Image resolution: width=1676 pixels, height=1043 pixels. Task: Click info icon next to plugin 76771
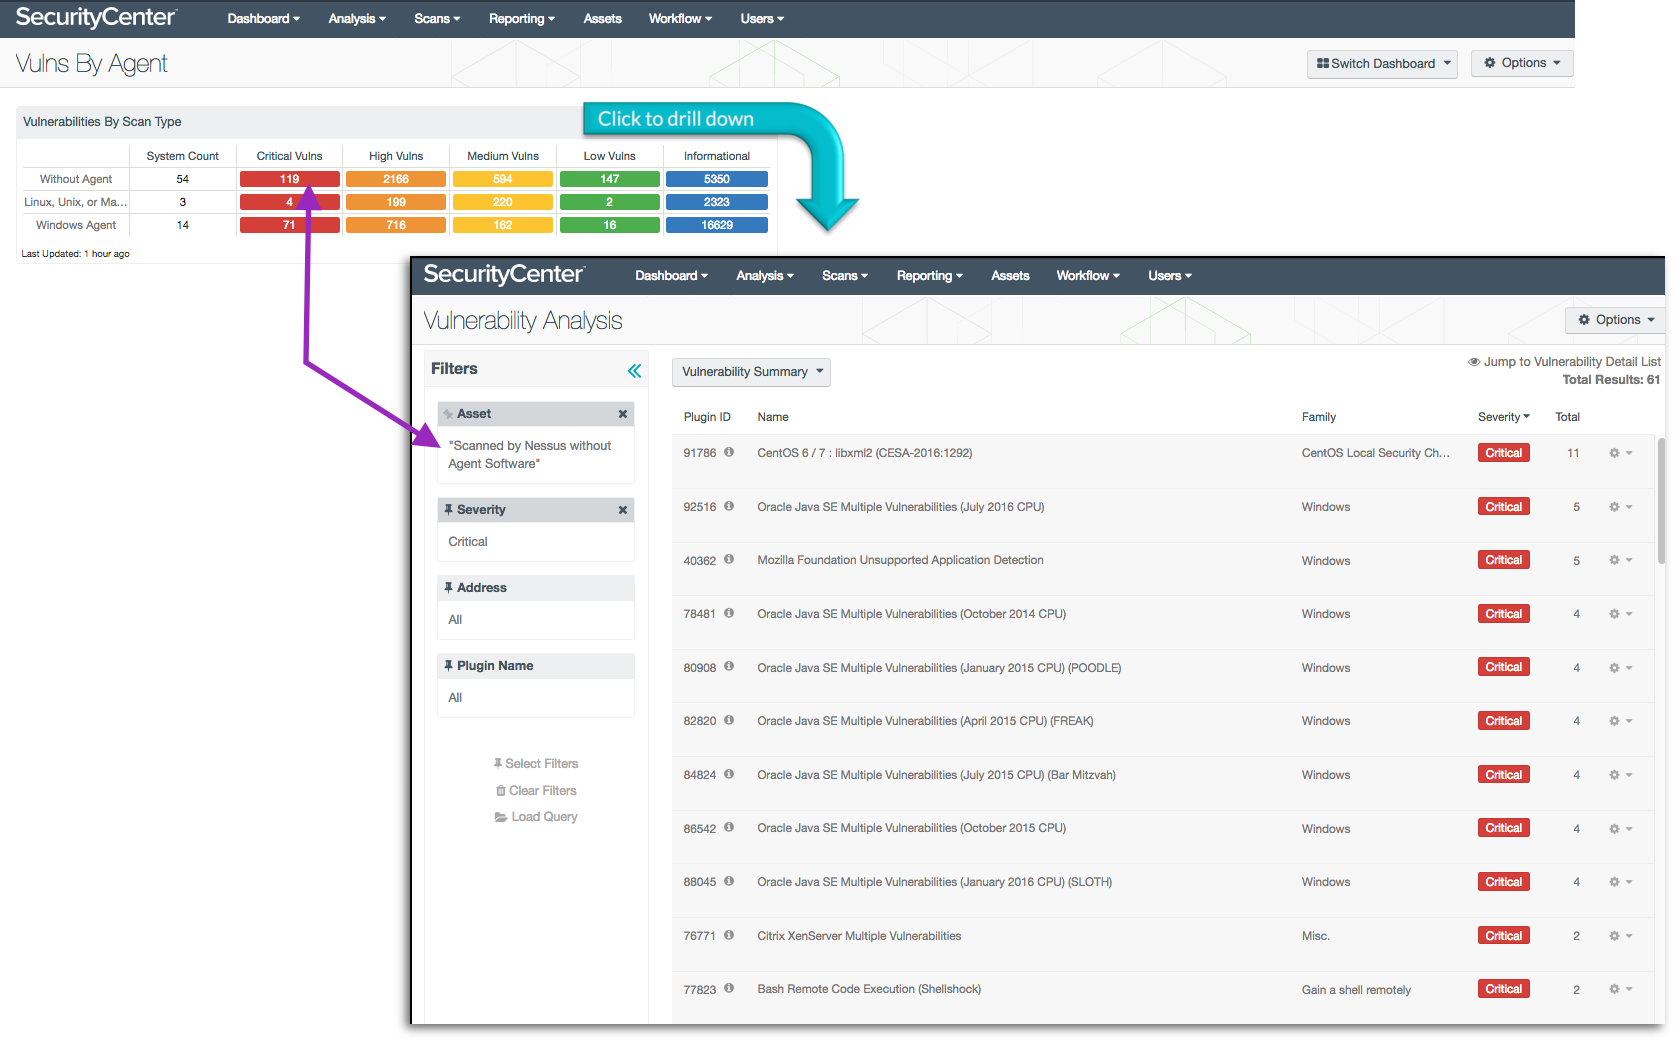[729, 935]
